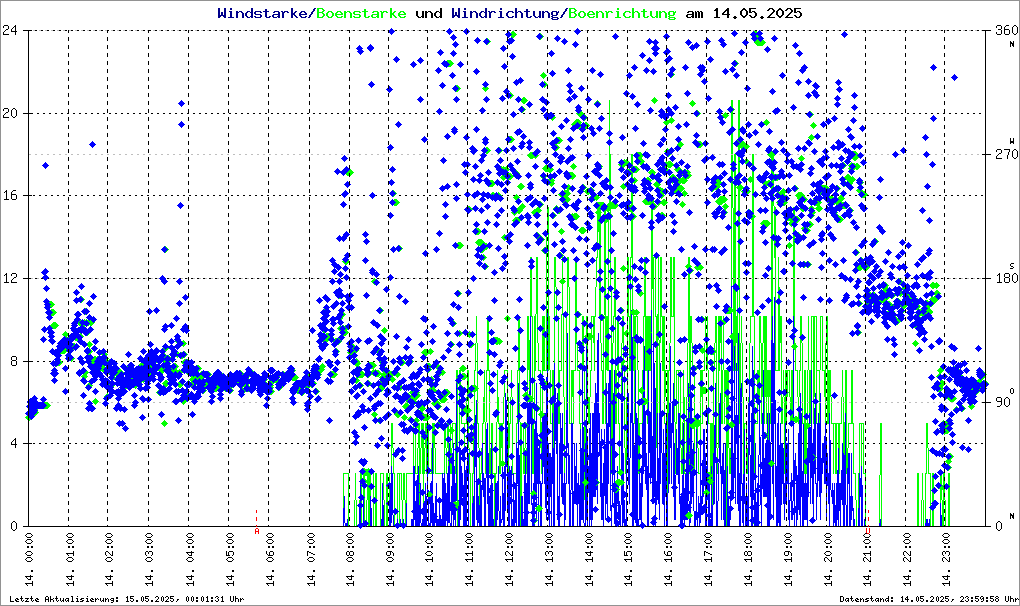
Task: Click the 24 value on the left axis
Action: (13, 31)
